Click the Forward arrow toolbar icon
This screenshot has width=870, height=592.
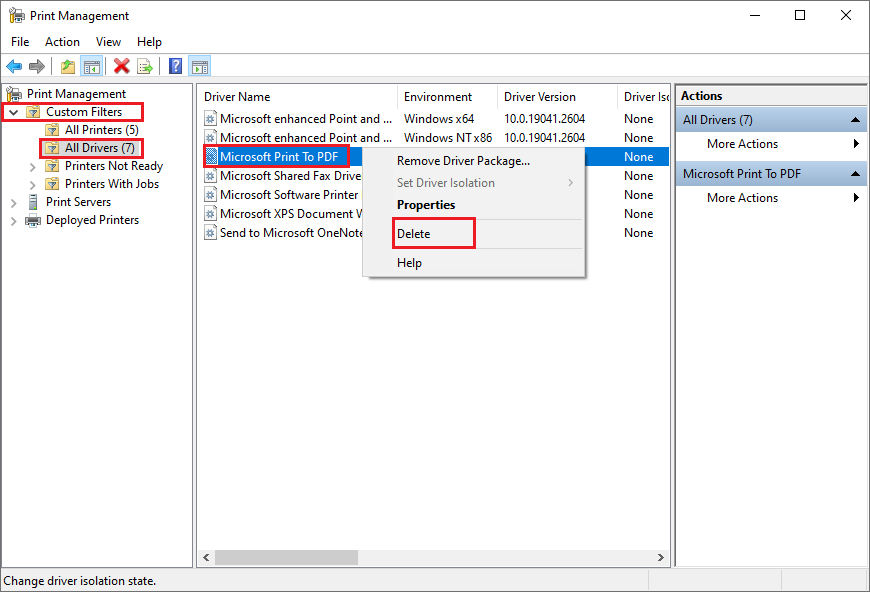tap(37, 67)
